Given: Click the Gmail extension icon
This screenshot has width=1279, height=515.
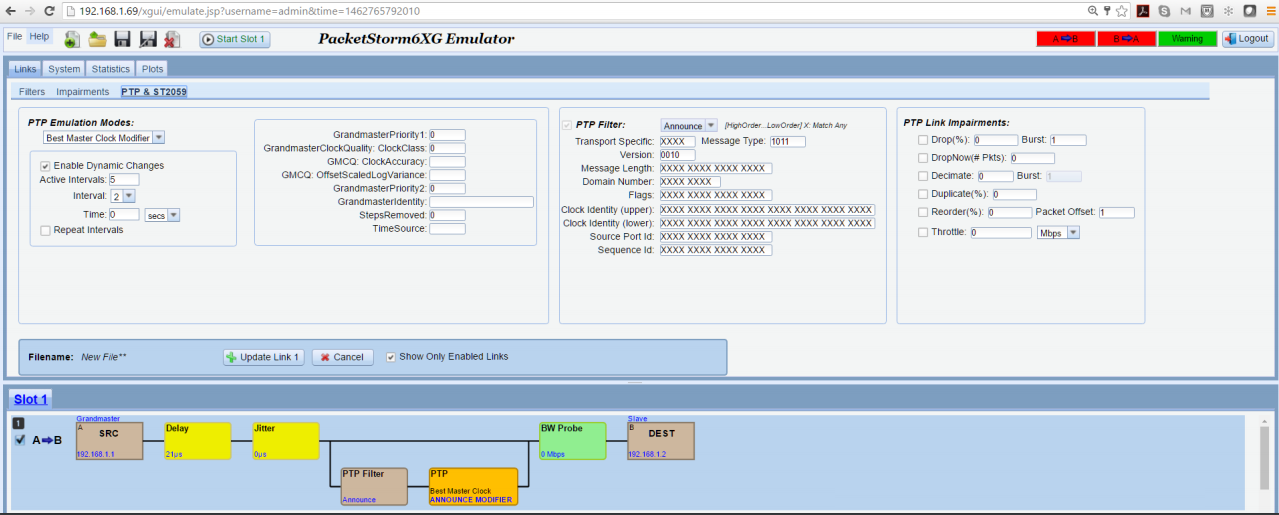Looking at the screenshot, I should [1185, 11].
